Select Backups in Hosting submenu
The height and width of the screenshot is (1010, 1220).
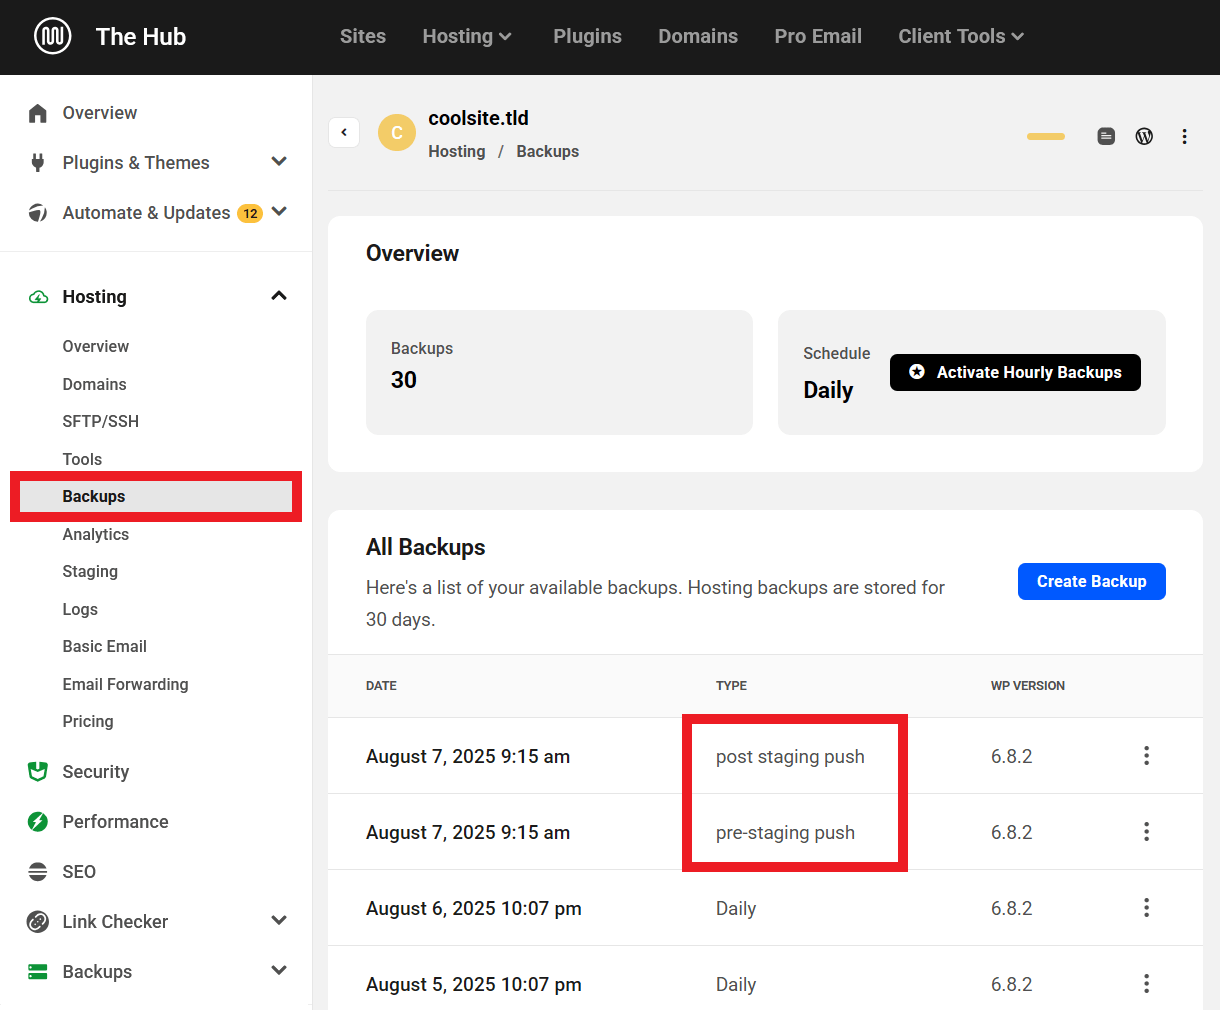[156, 497]
